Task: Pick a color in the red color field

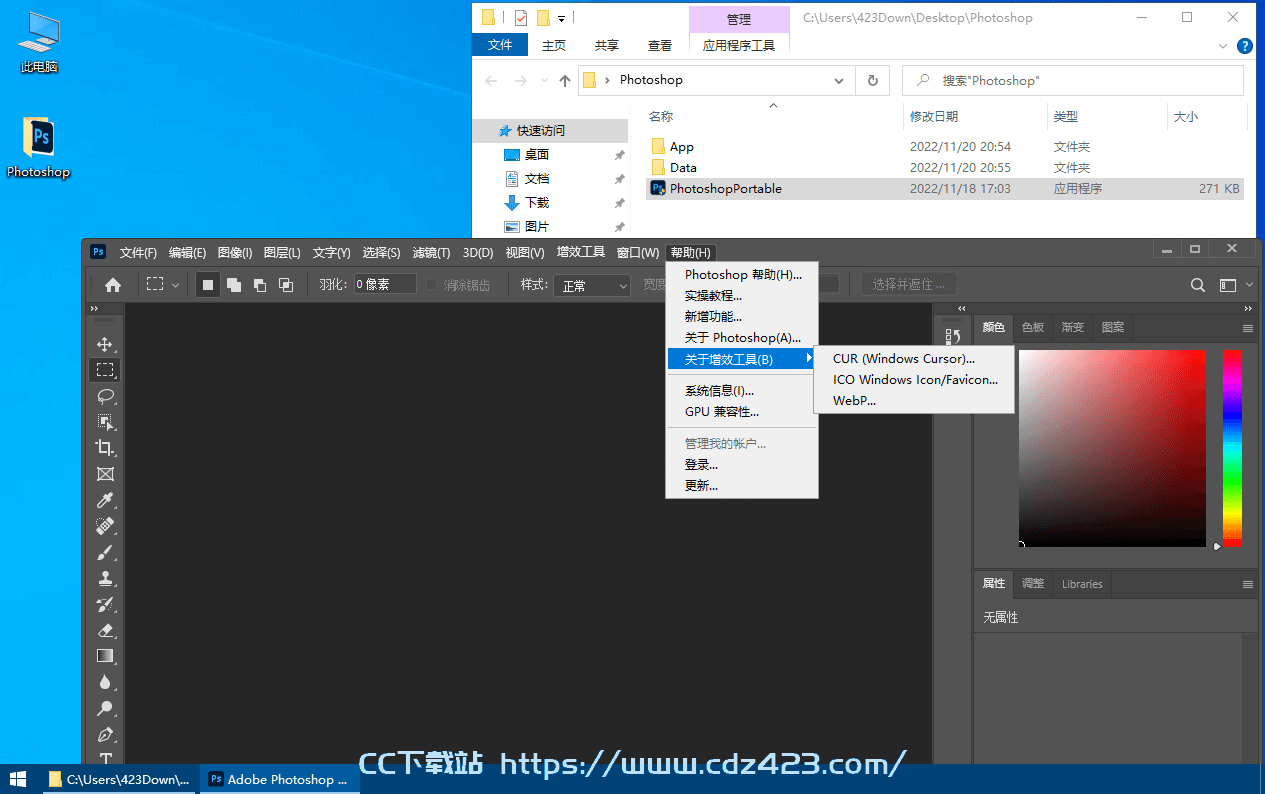Action: (x=1112, y=448)
